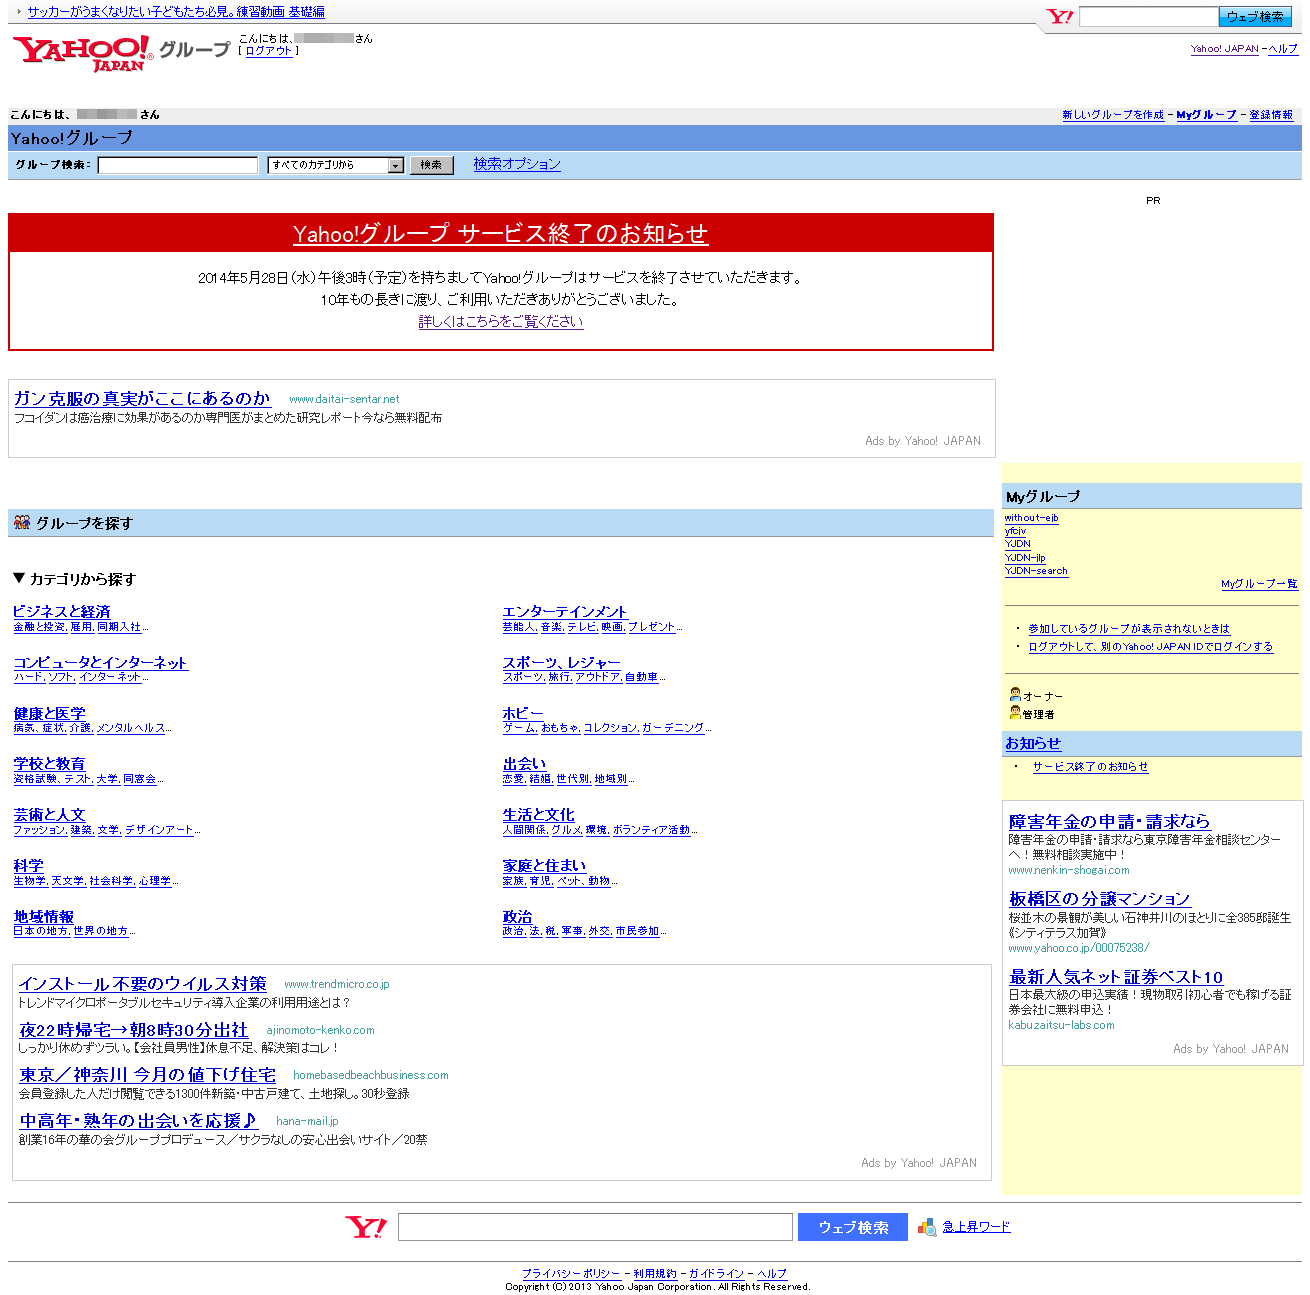Viewport: 1310px width, 1295px height.
Task: Click the bottom web search input field
Action: (x=595, y=1227)
